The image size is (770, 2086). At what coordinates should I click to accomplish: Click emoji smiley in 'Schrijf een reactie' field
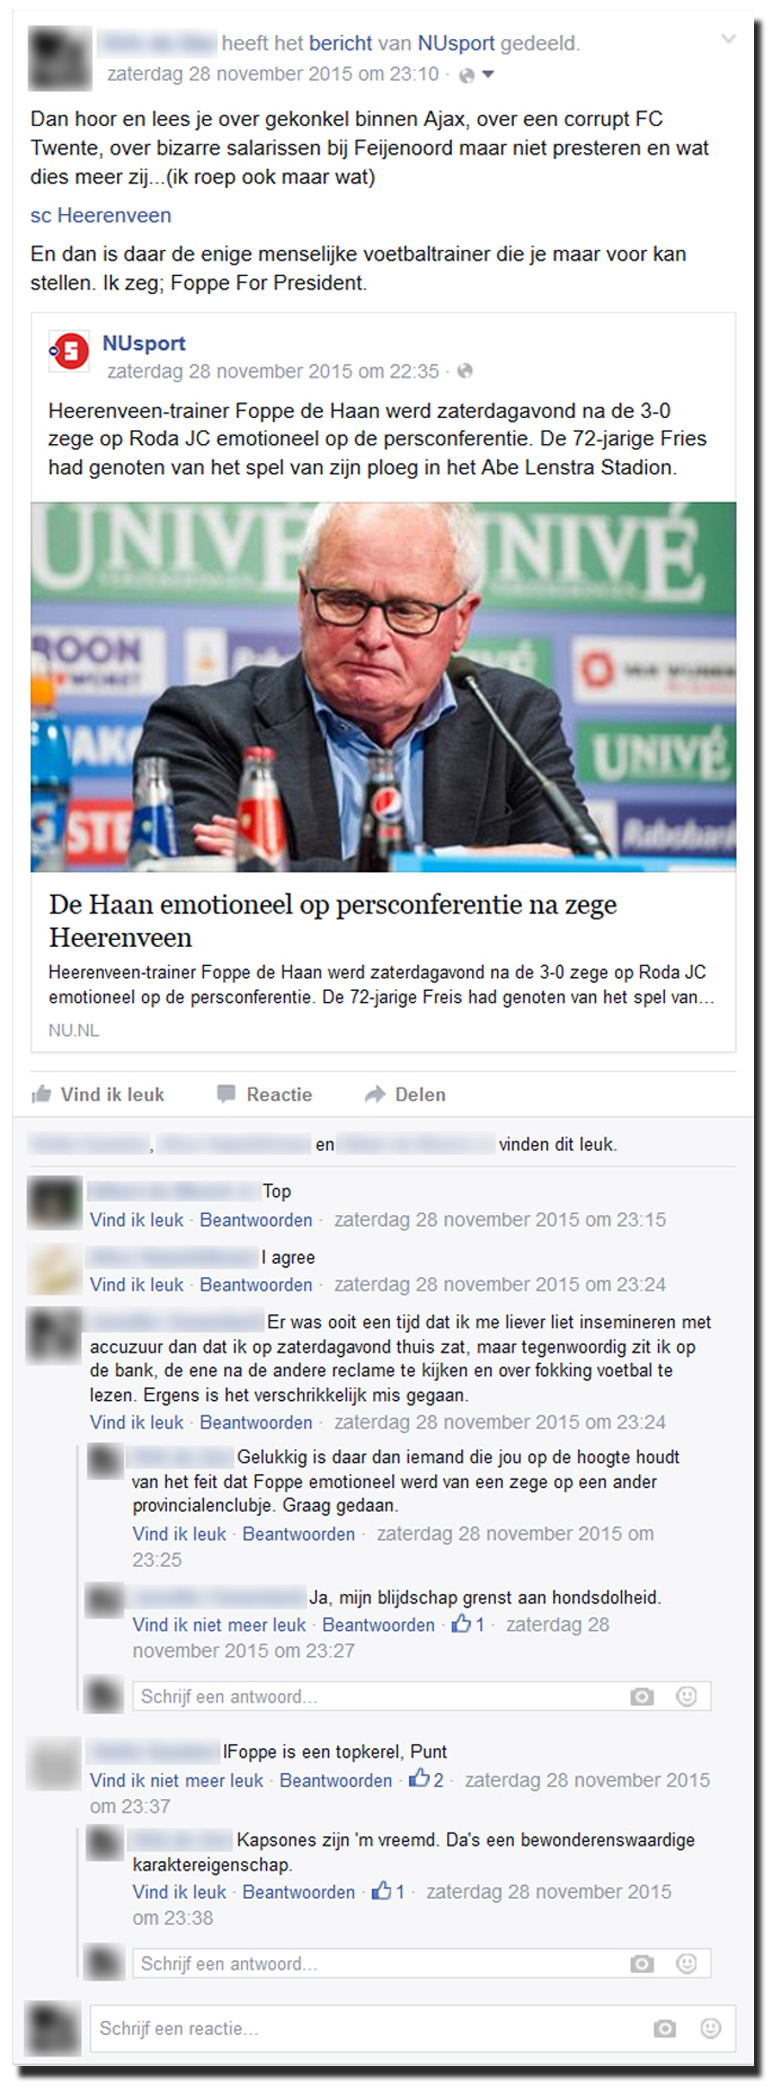click(x=711, y=2028)
